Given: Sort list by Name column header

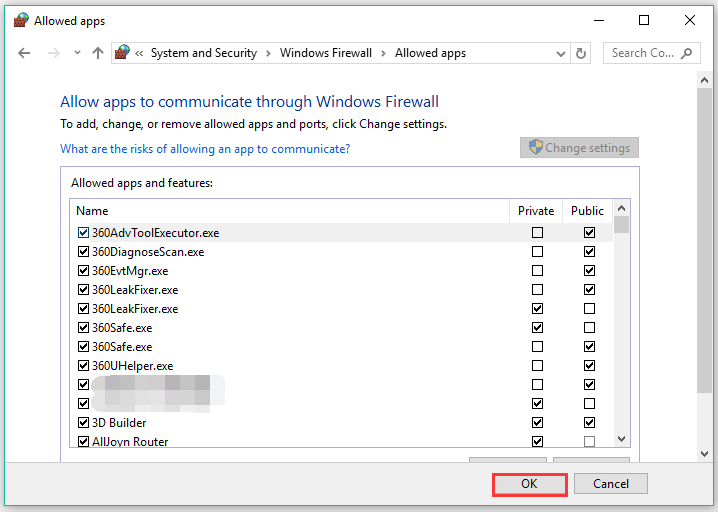Looking at the screenshot, I should coord(289,211).
